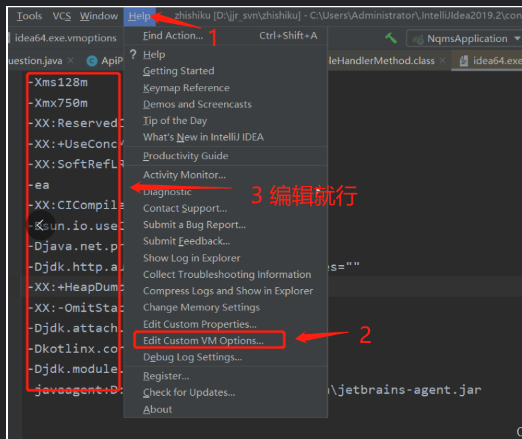Viewport: 522px width, 439px height.
Task: Click the -Xmx750m line in editor
Action: [61, 103]
